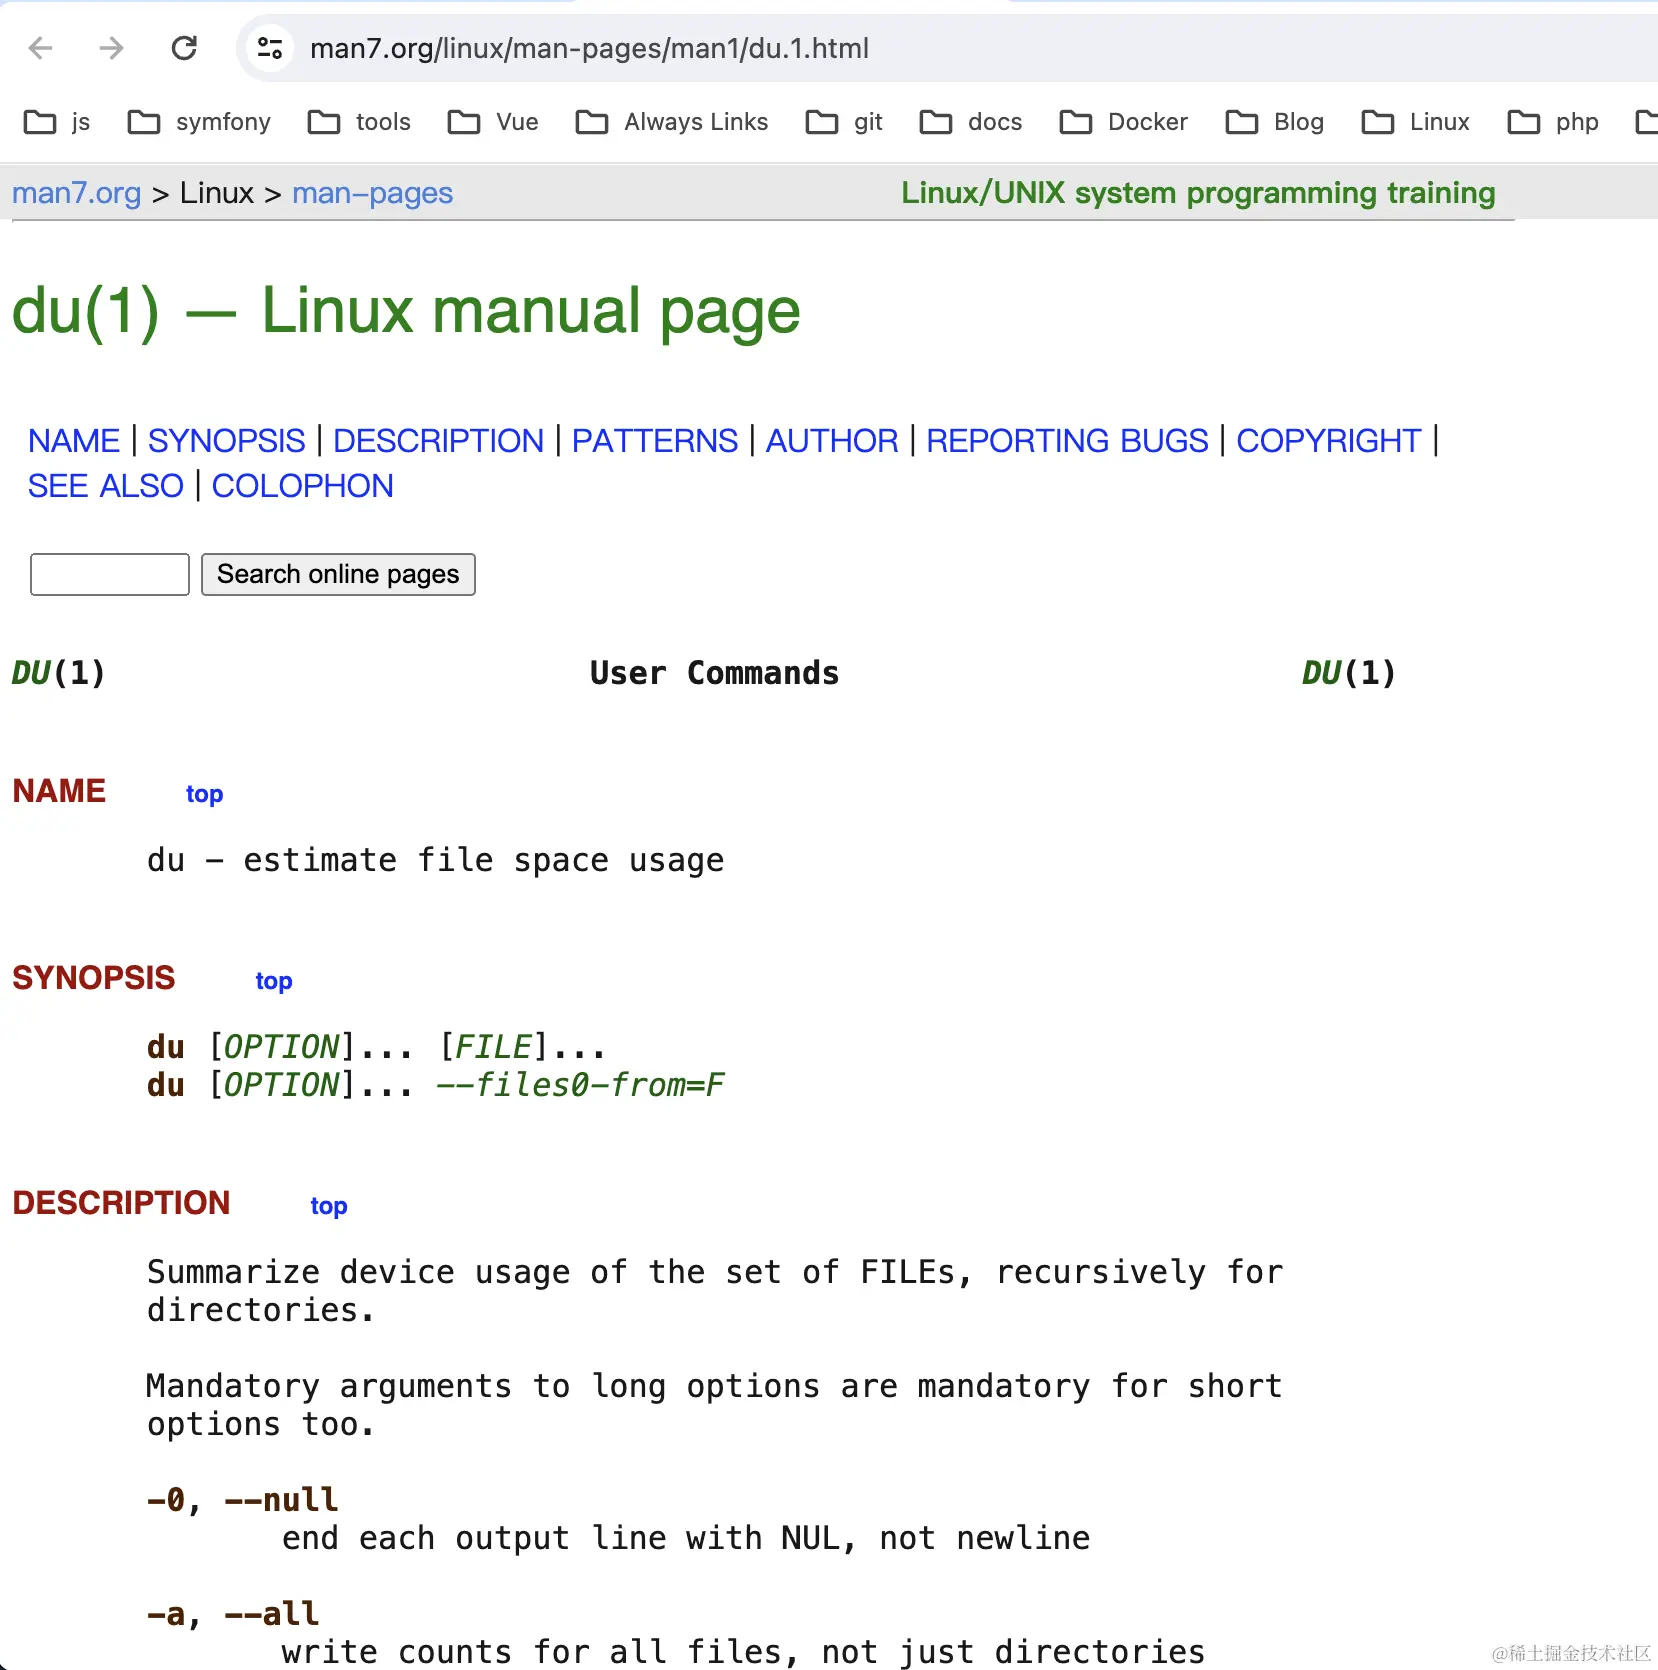Click the NAME section heading
This screenshot has height=1670, width=1658.
(59, 791)
